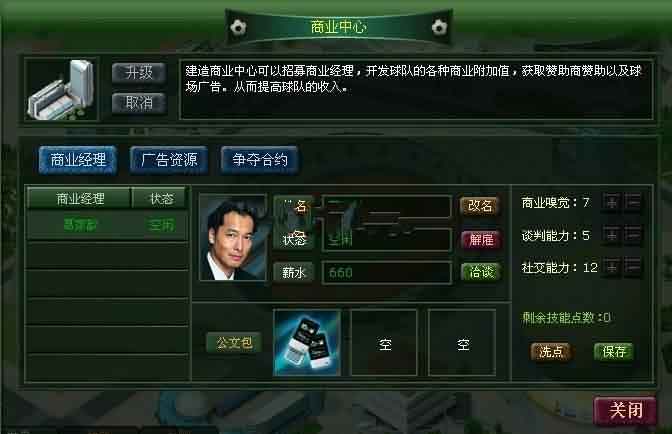Open the 争夺合约 tab

pyautogui.click(x=260, y=160)
